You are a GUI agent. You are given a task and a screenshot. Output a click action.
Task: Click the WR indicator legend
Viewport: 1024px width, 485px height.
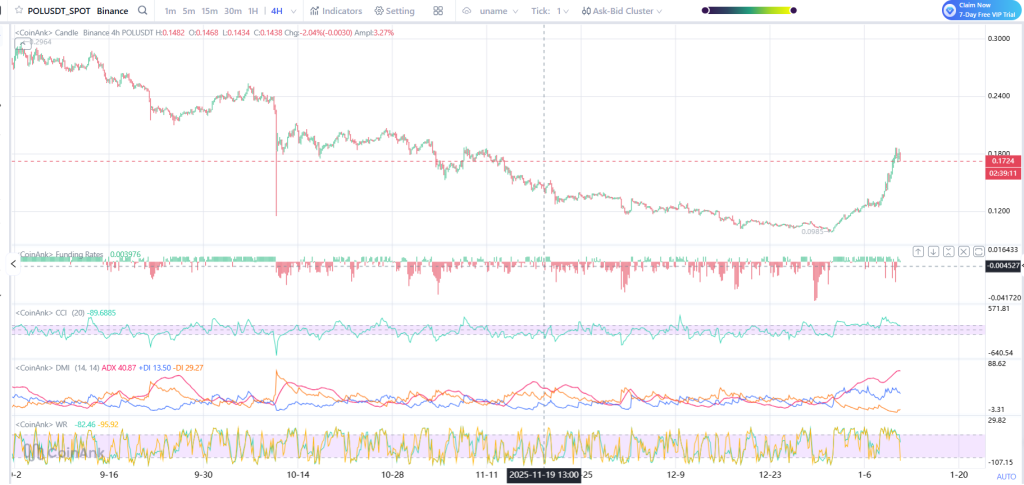point(40,424)
